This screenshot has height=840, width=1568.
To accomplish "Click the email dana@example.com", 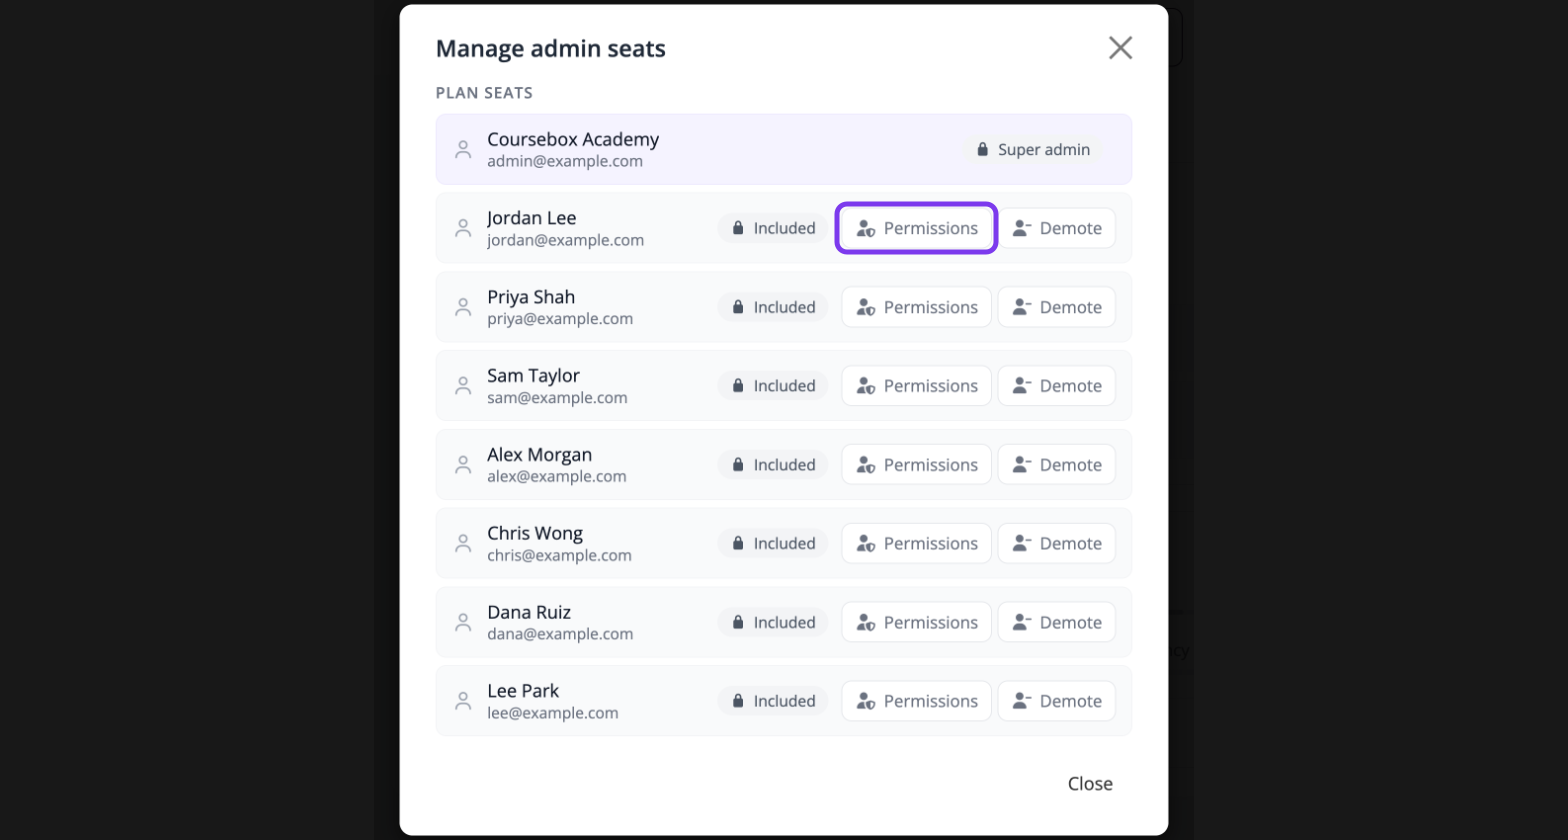I will click(x=560, y=634).
